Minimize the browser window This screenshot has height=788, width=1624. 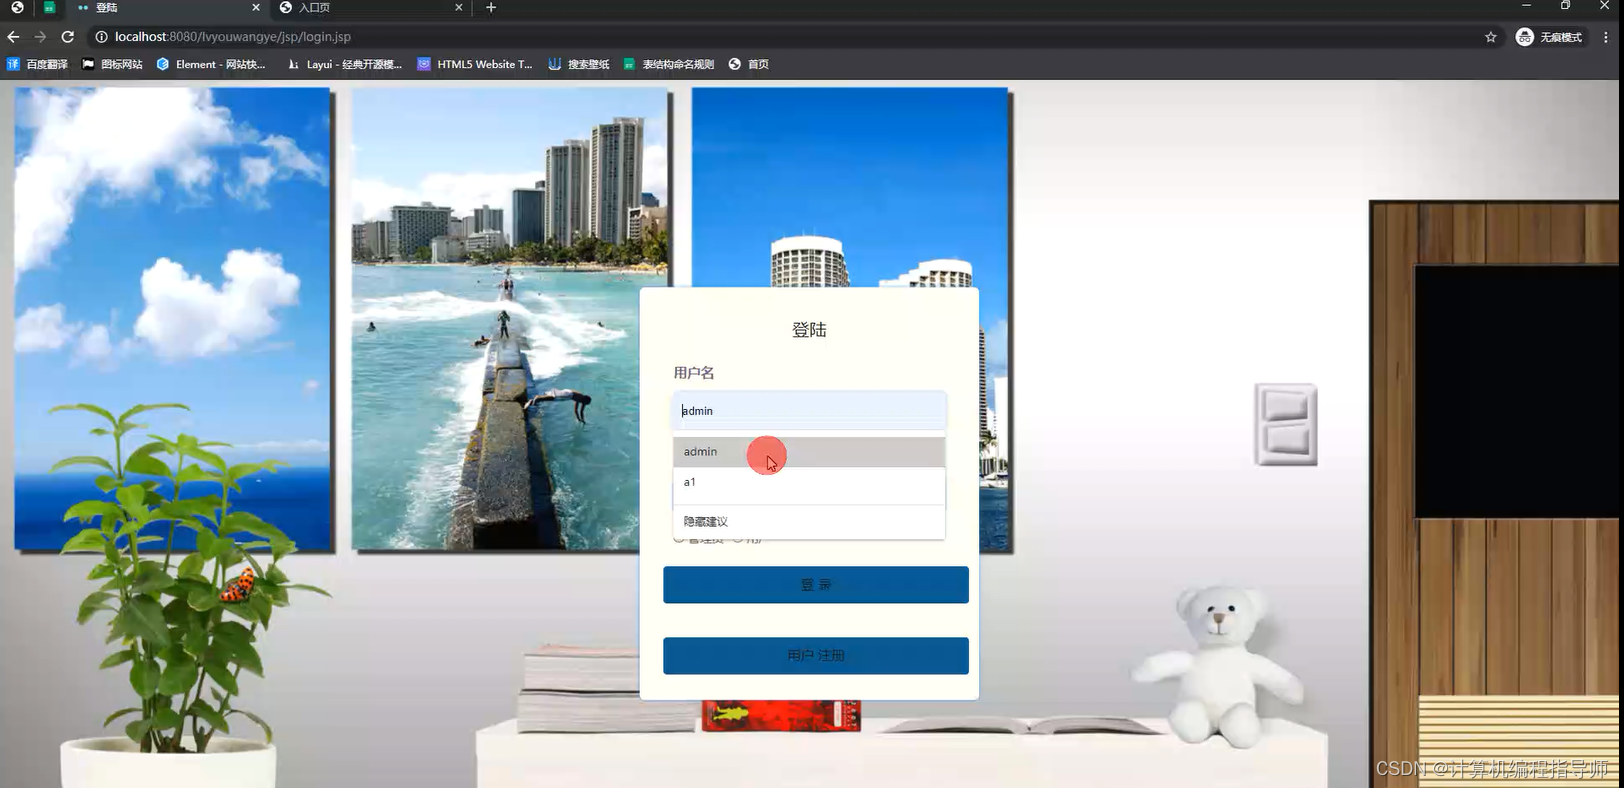[1526, 6]
